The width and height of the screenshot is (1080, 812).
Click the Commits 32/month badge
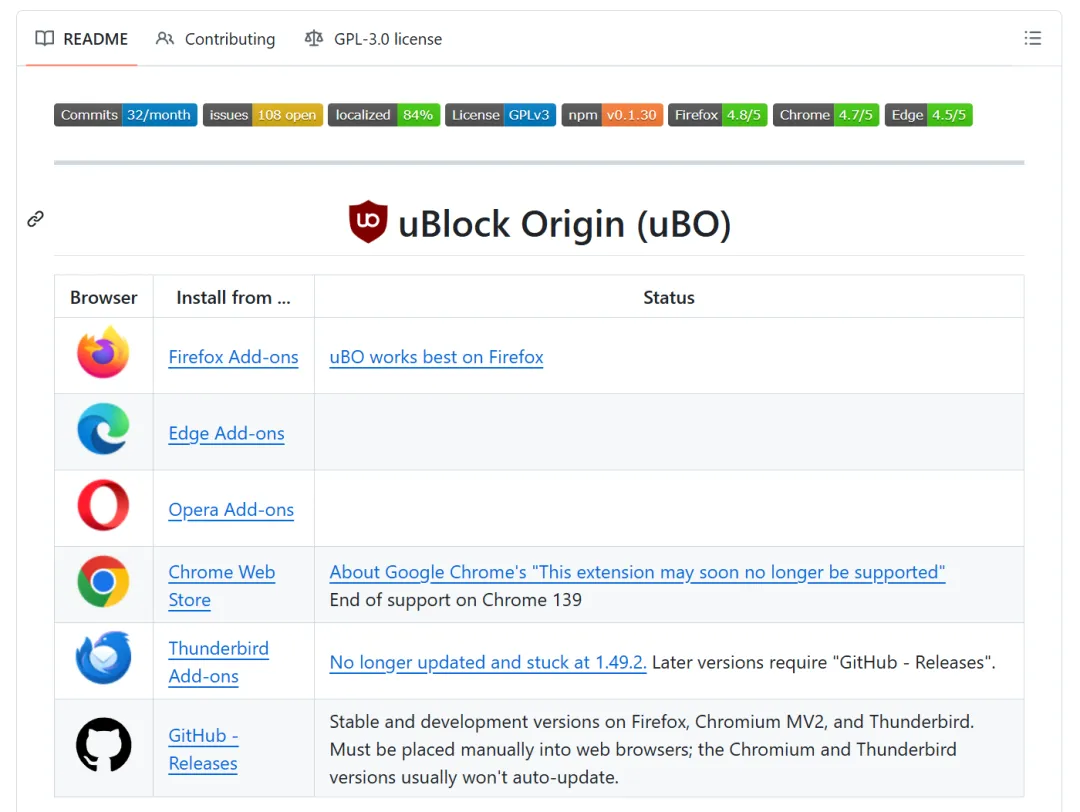click(125, 115)
